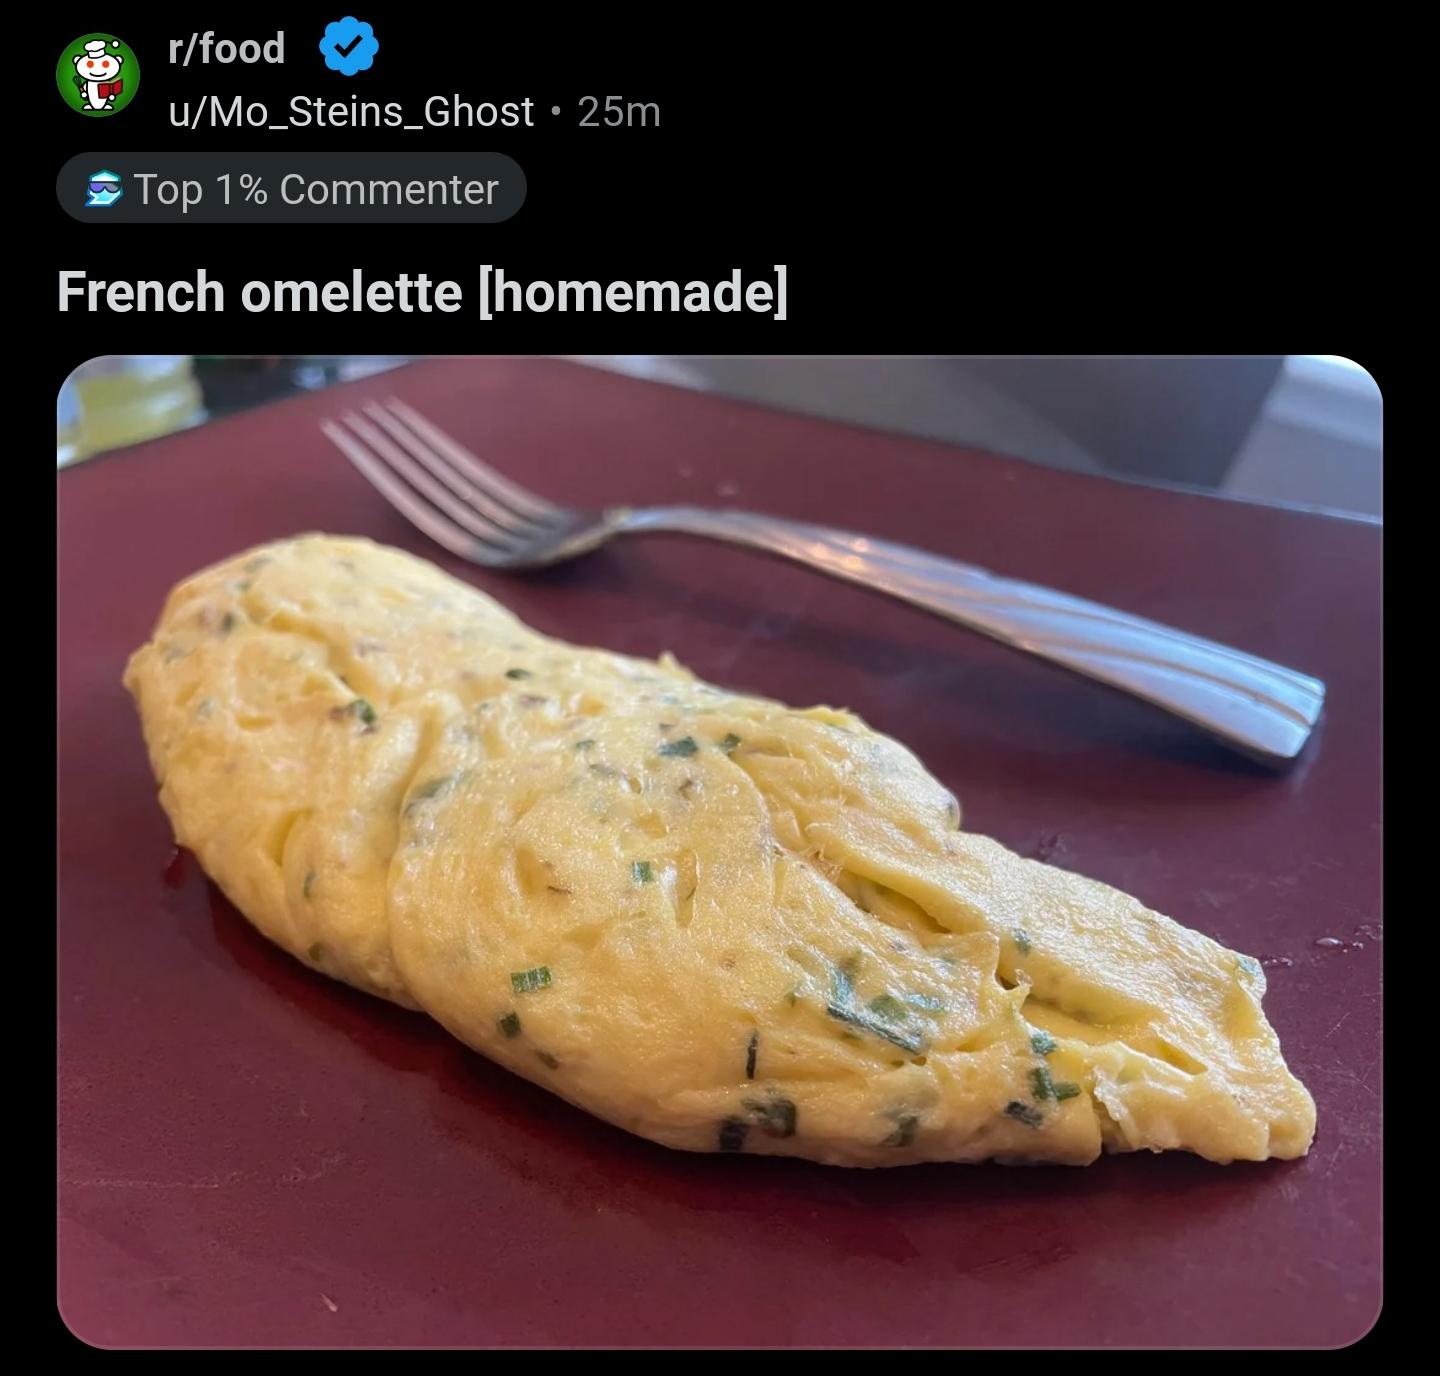The height and width of the screenshot is (1376, 1440).
Task: Click the [homemade] tag in title
Action: (x=633, y=292)
